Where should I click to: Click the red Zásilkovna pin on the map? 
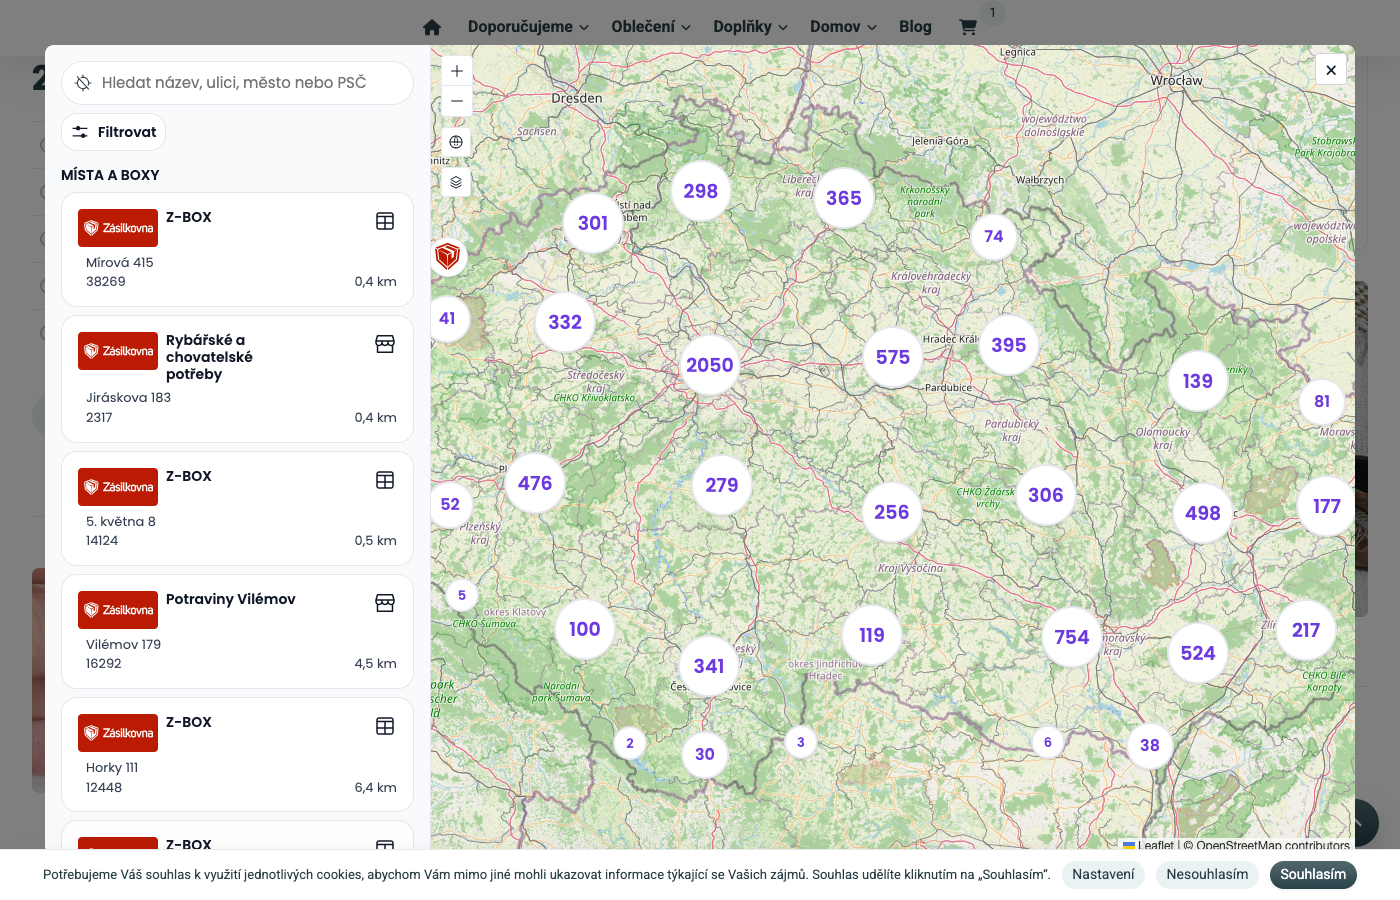coord(448,256)
